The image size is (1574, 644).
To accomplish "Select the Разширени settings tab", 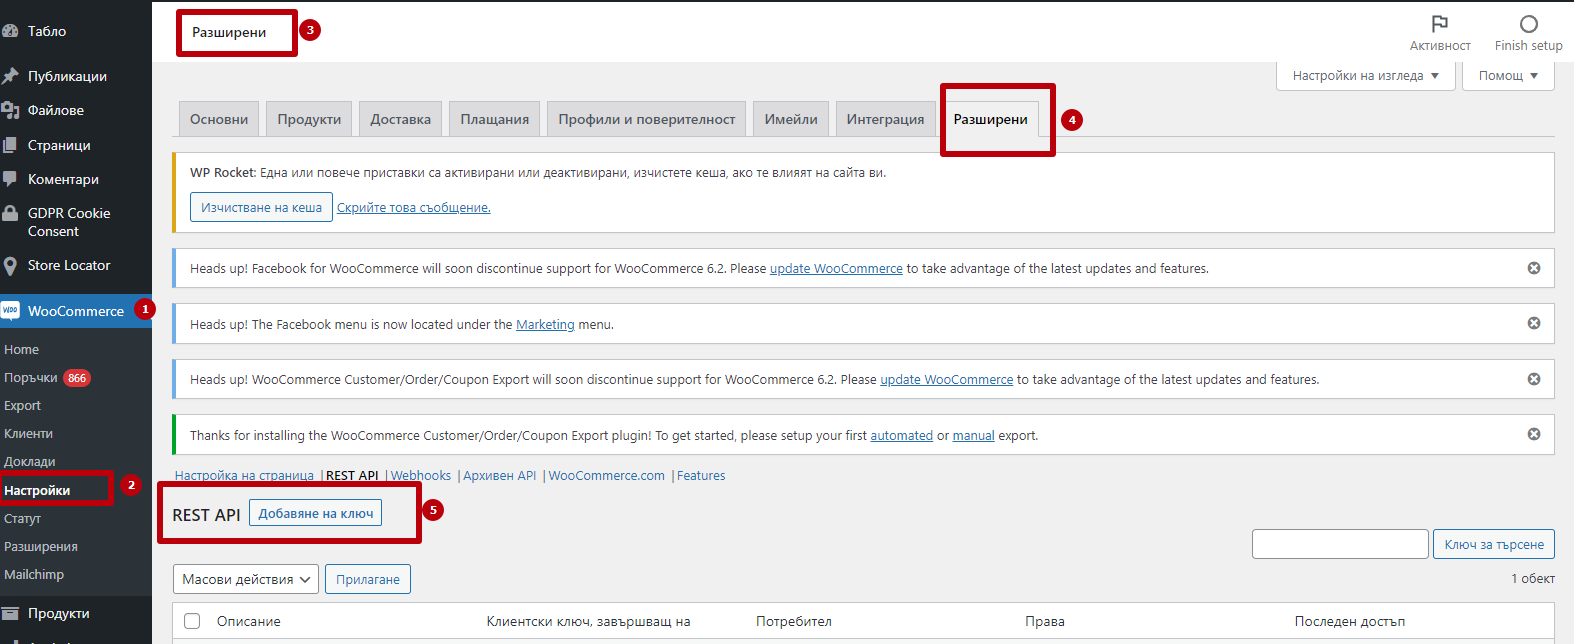I will (x=990, y=119).
